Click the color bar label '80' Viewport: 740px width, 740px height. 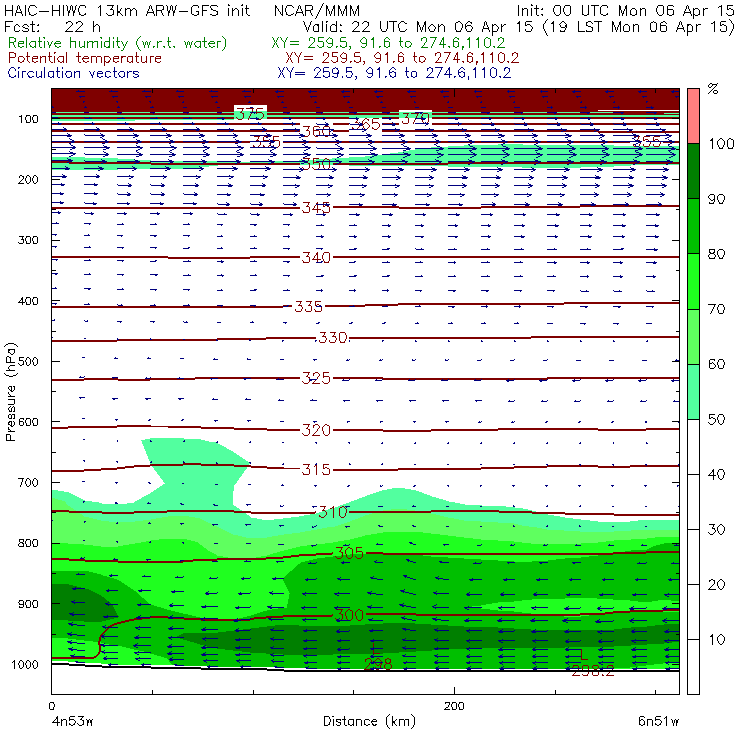point(716,254)
